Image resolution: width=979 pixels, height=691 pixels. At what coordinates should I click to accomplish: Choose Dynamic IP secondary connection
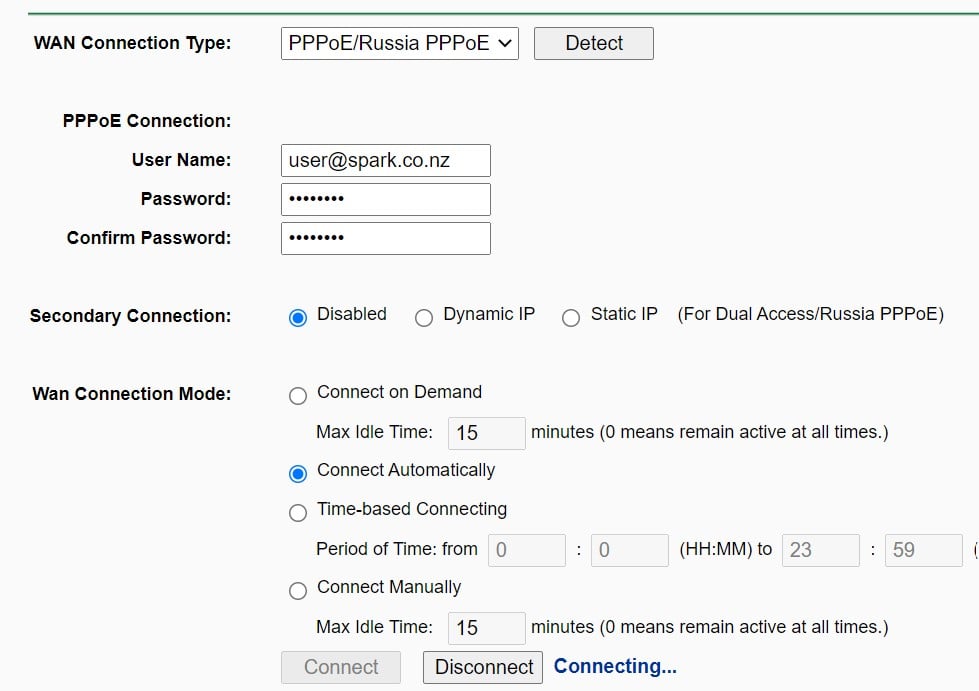click(x=424, y=317)
